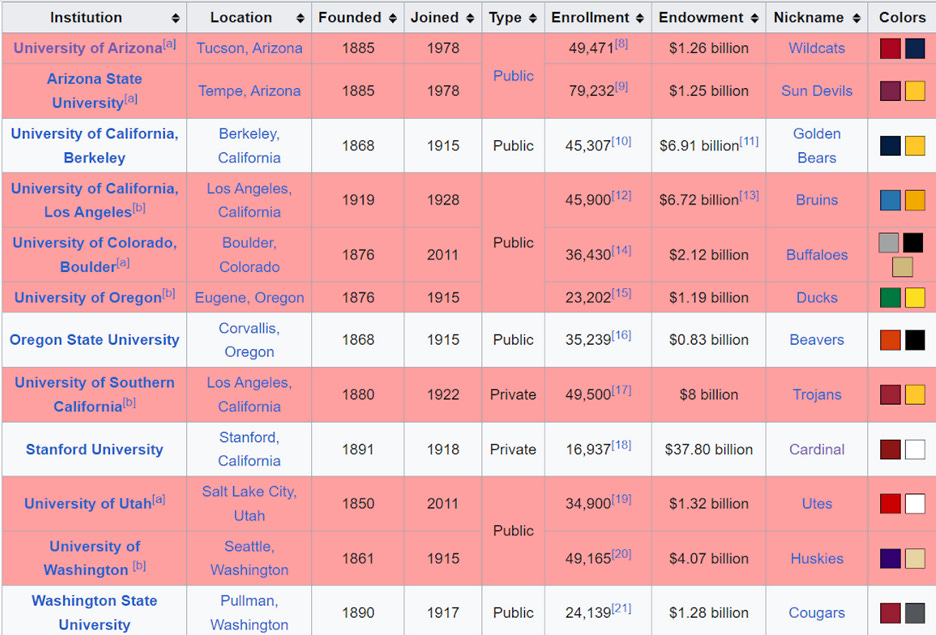Viewport: 936px width, 635px height.
Task: Open University of Colorado, Boulder link
Action: tap(94, 255)
